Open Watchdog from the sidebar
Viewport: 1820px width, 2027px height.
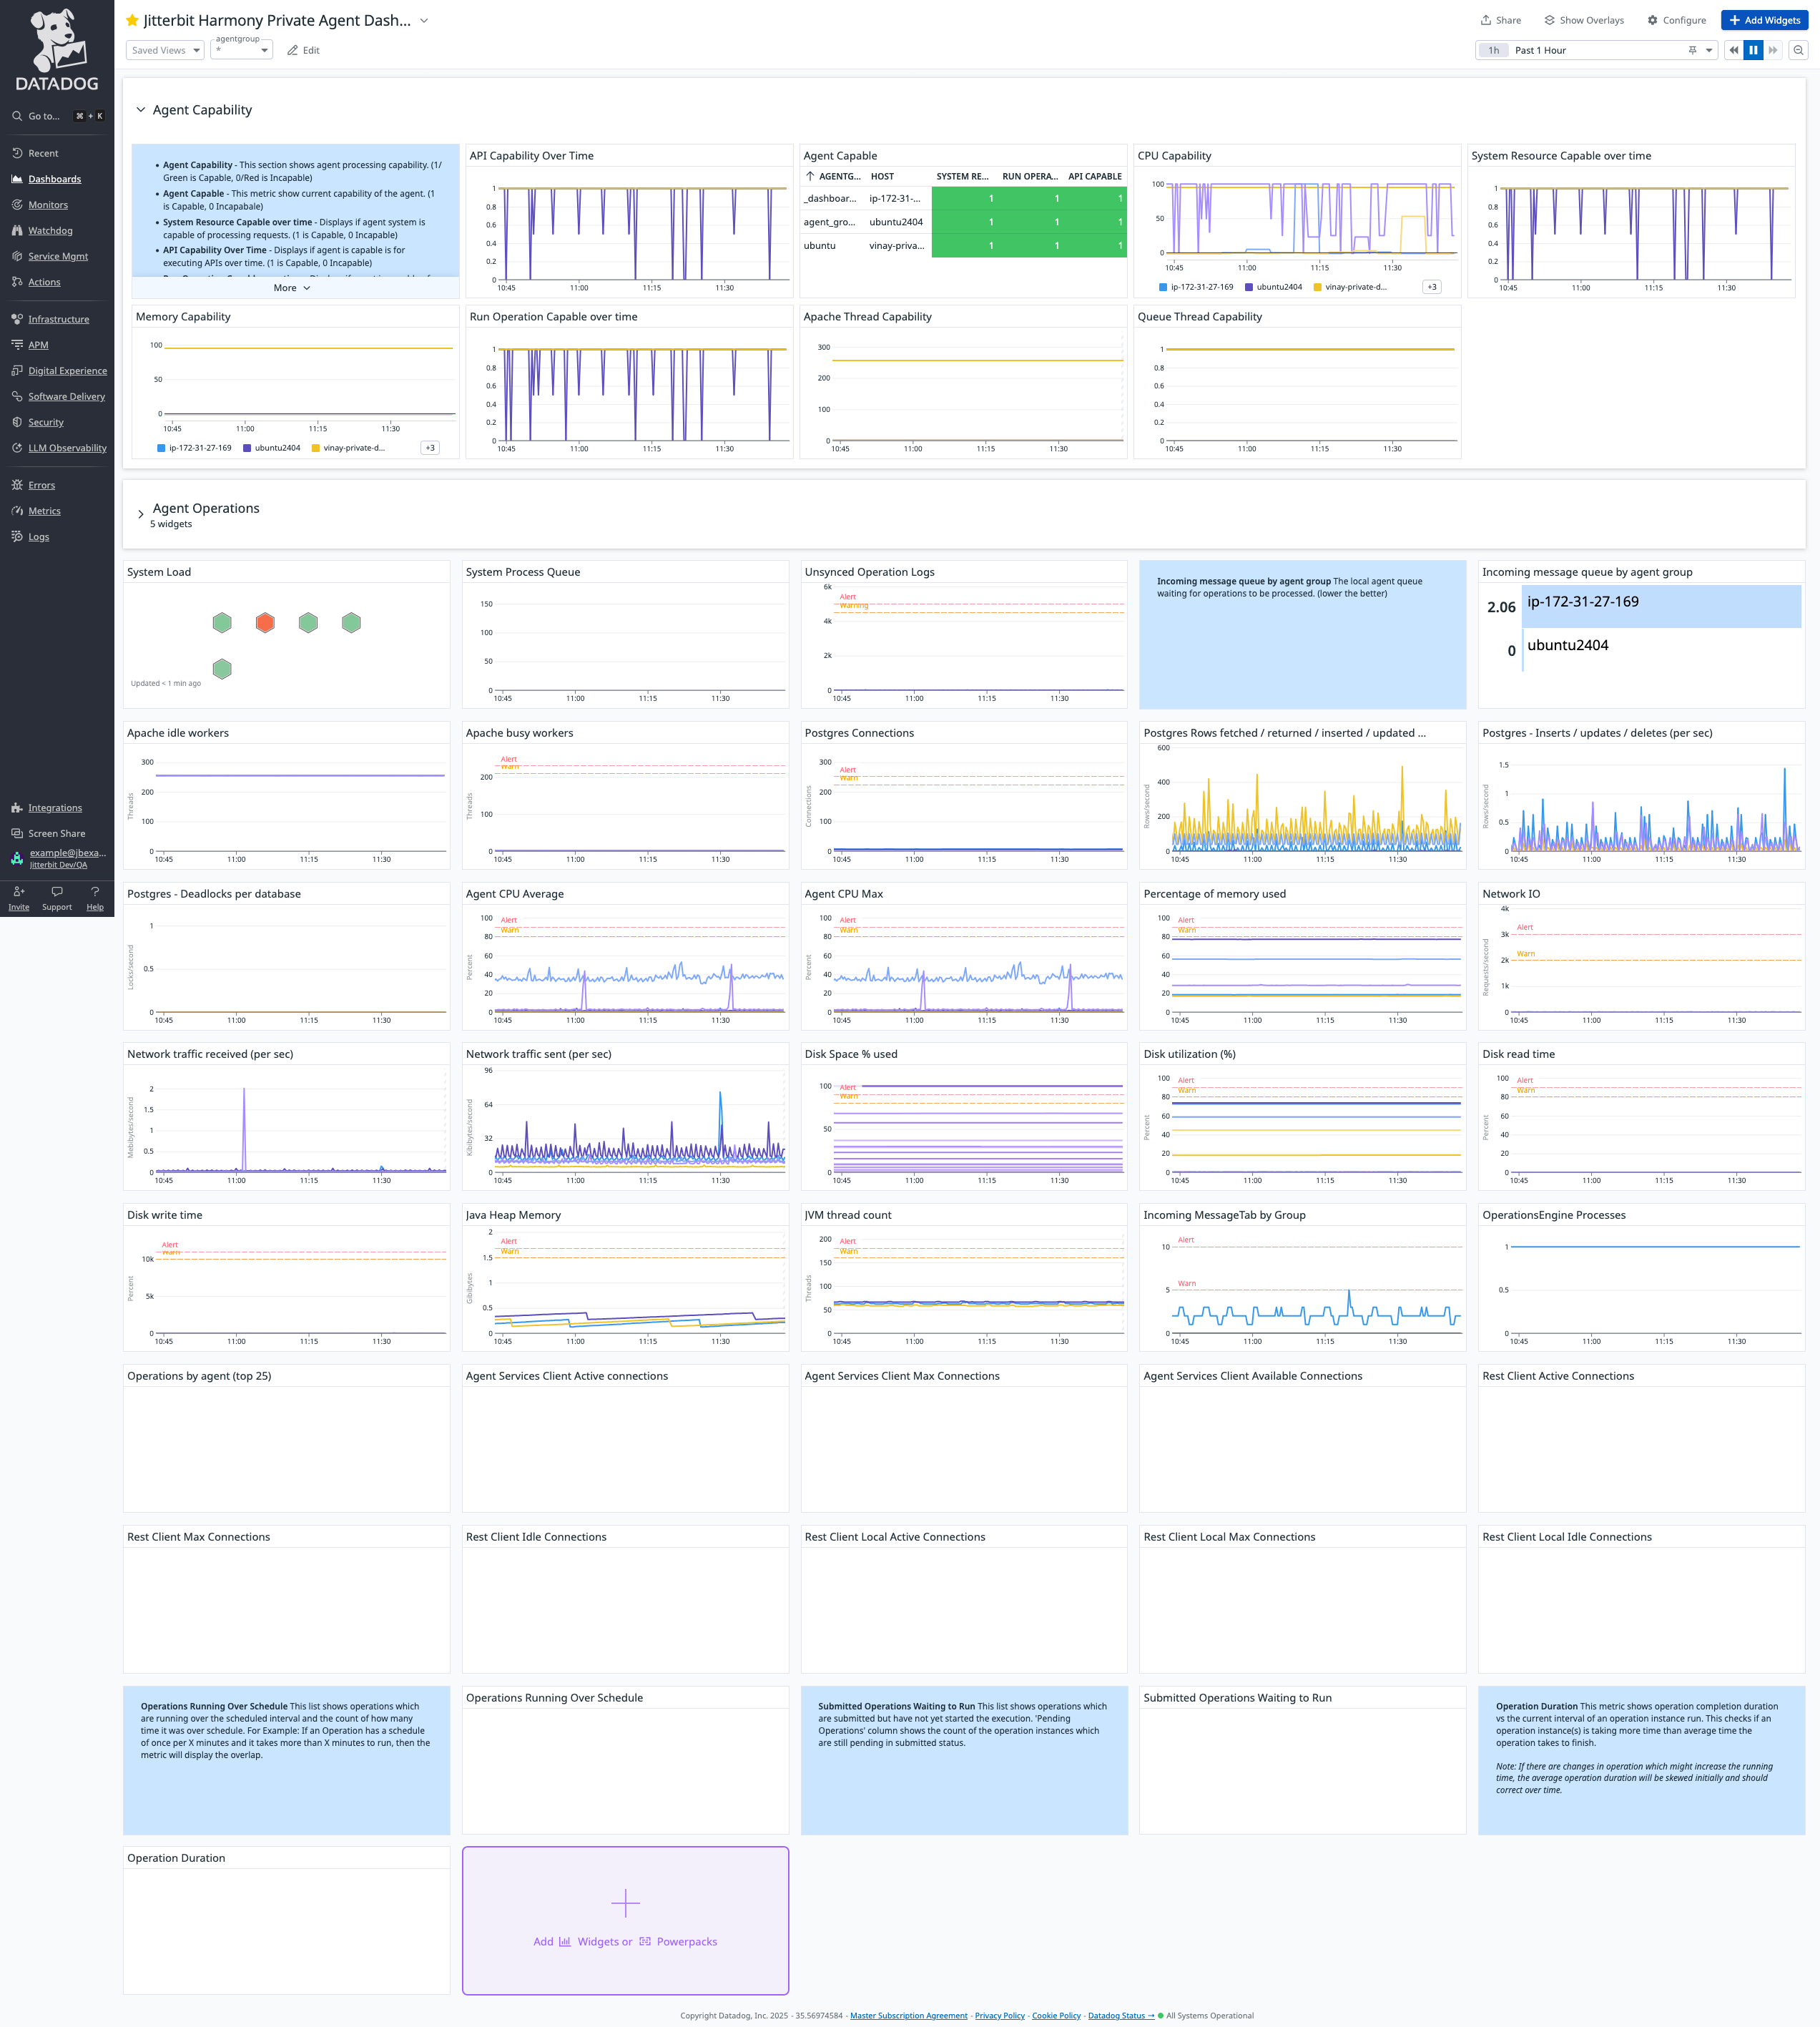point(49,230)
